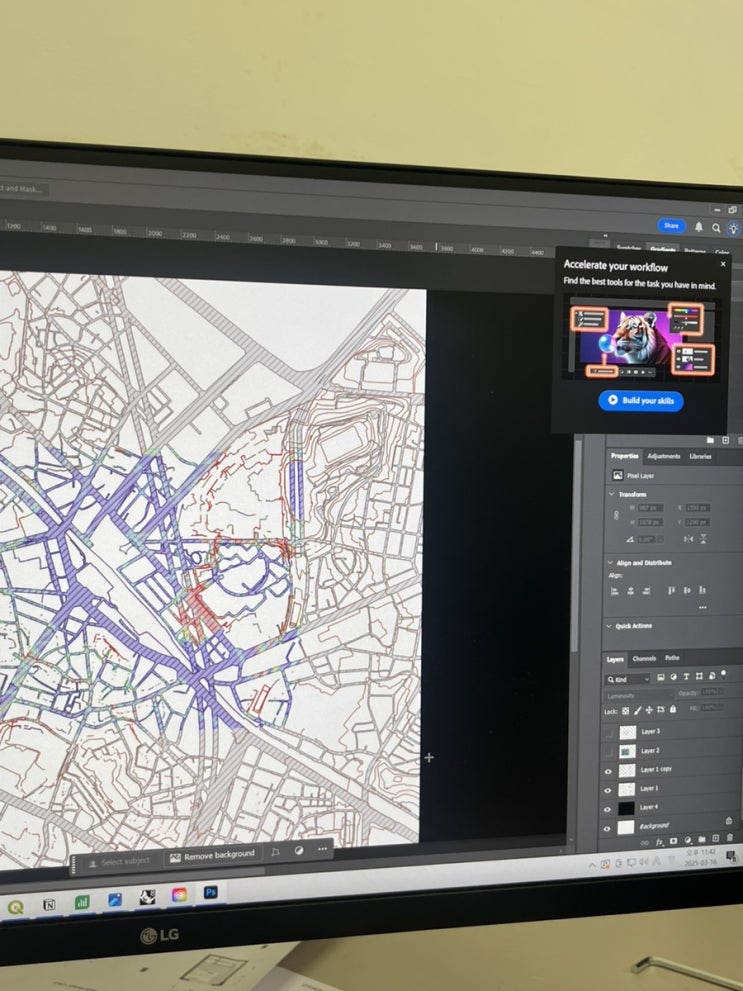
Task: Filter layers by shape layers icon
Action: coord(699,676)
